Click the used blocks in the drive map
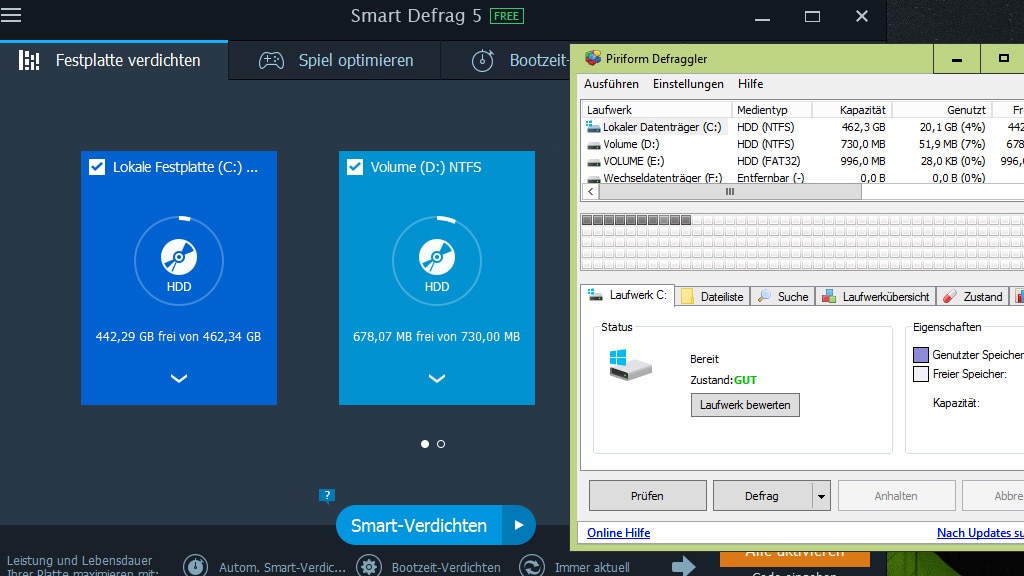The height and width of the screenshot is (576, 1024). tap(636, 220)
